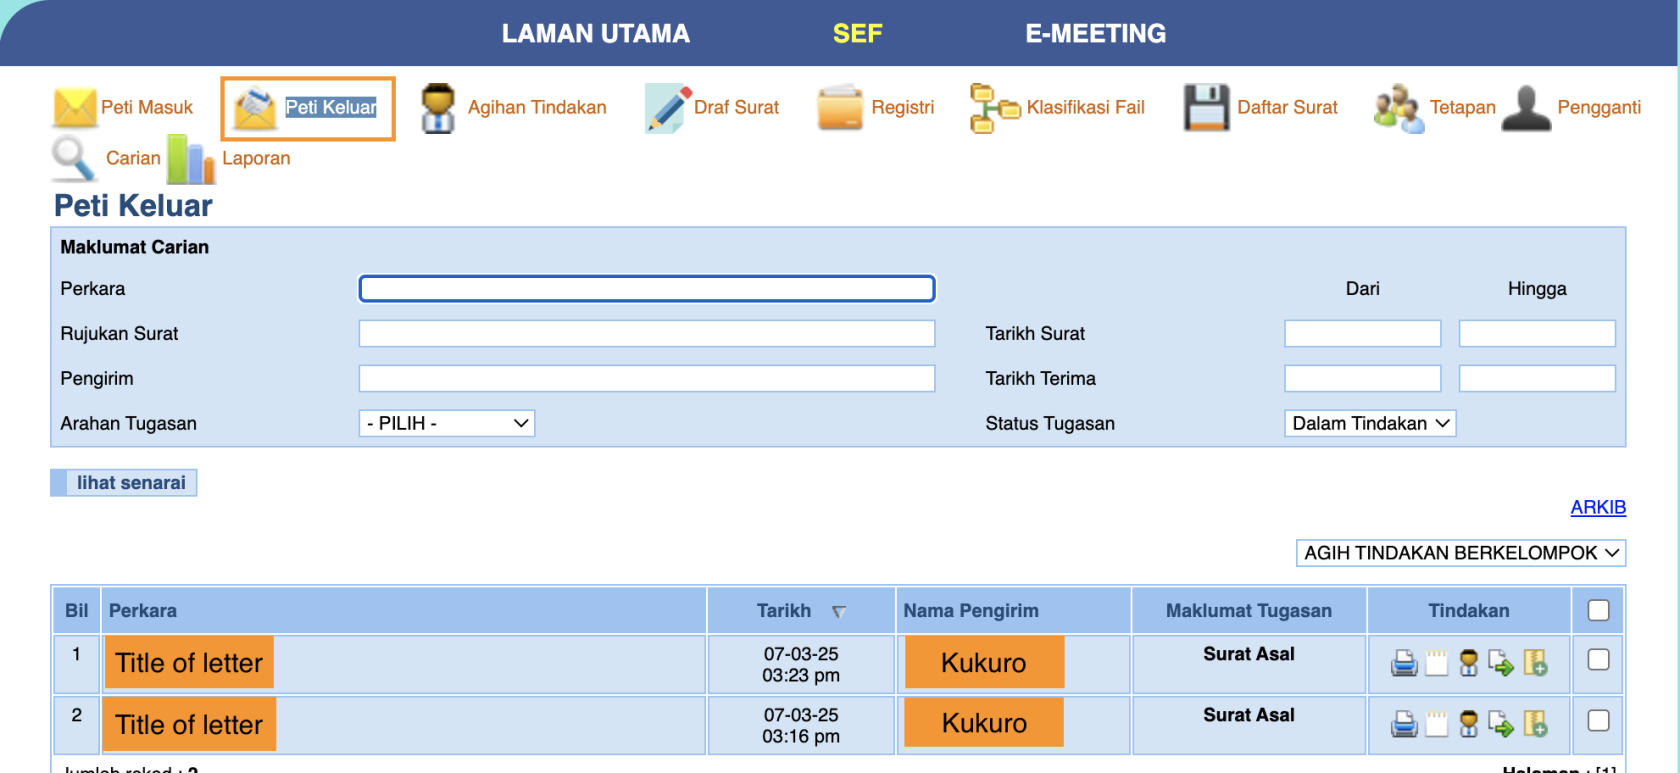Open Carian magnifying glass icon
The width and height of the screenshot is (1680, 773).
tap(73, 158)
